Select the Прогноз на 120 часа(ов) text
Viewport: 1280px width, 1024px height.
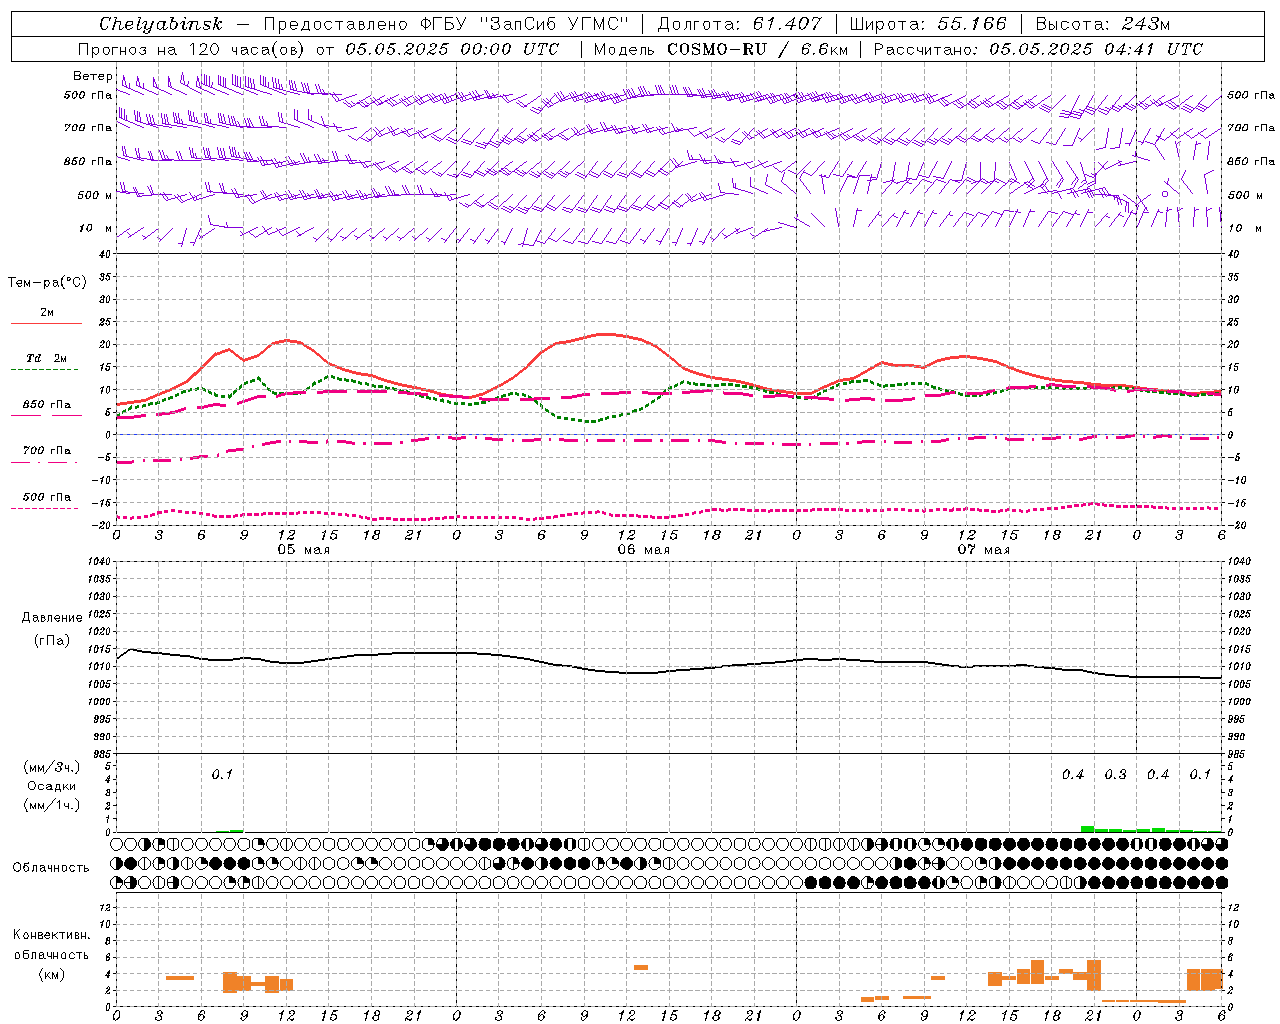pyautogui.click(x=193, y=49)
